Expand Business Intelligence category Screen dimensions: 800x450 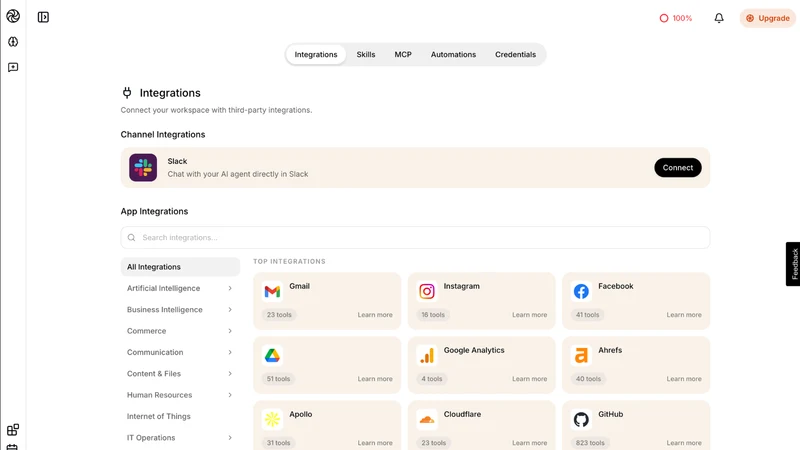pos(180,310)
